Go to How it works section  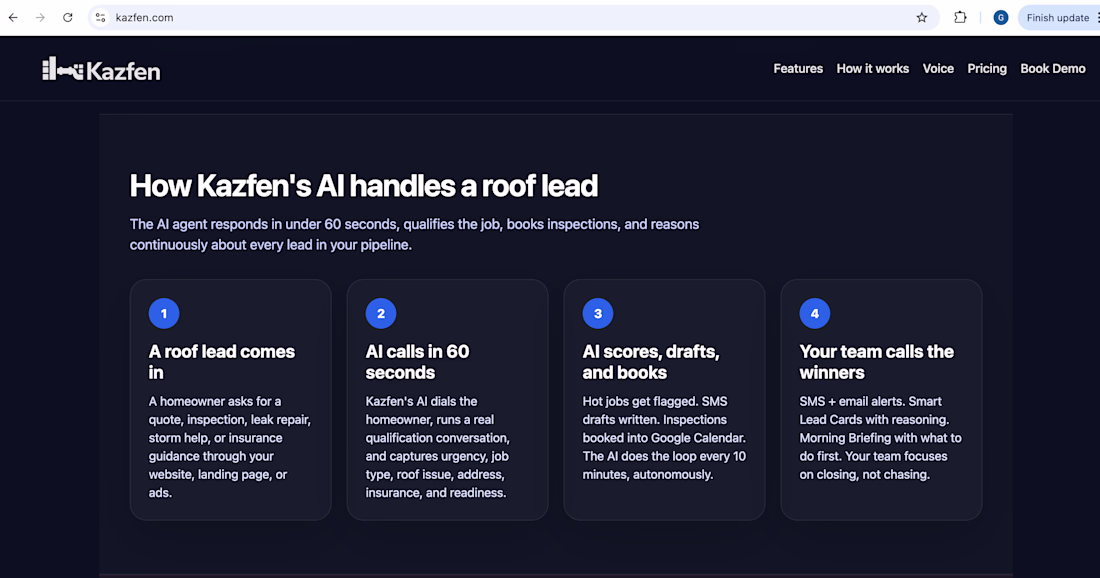[873, 69]
